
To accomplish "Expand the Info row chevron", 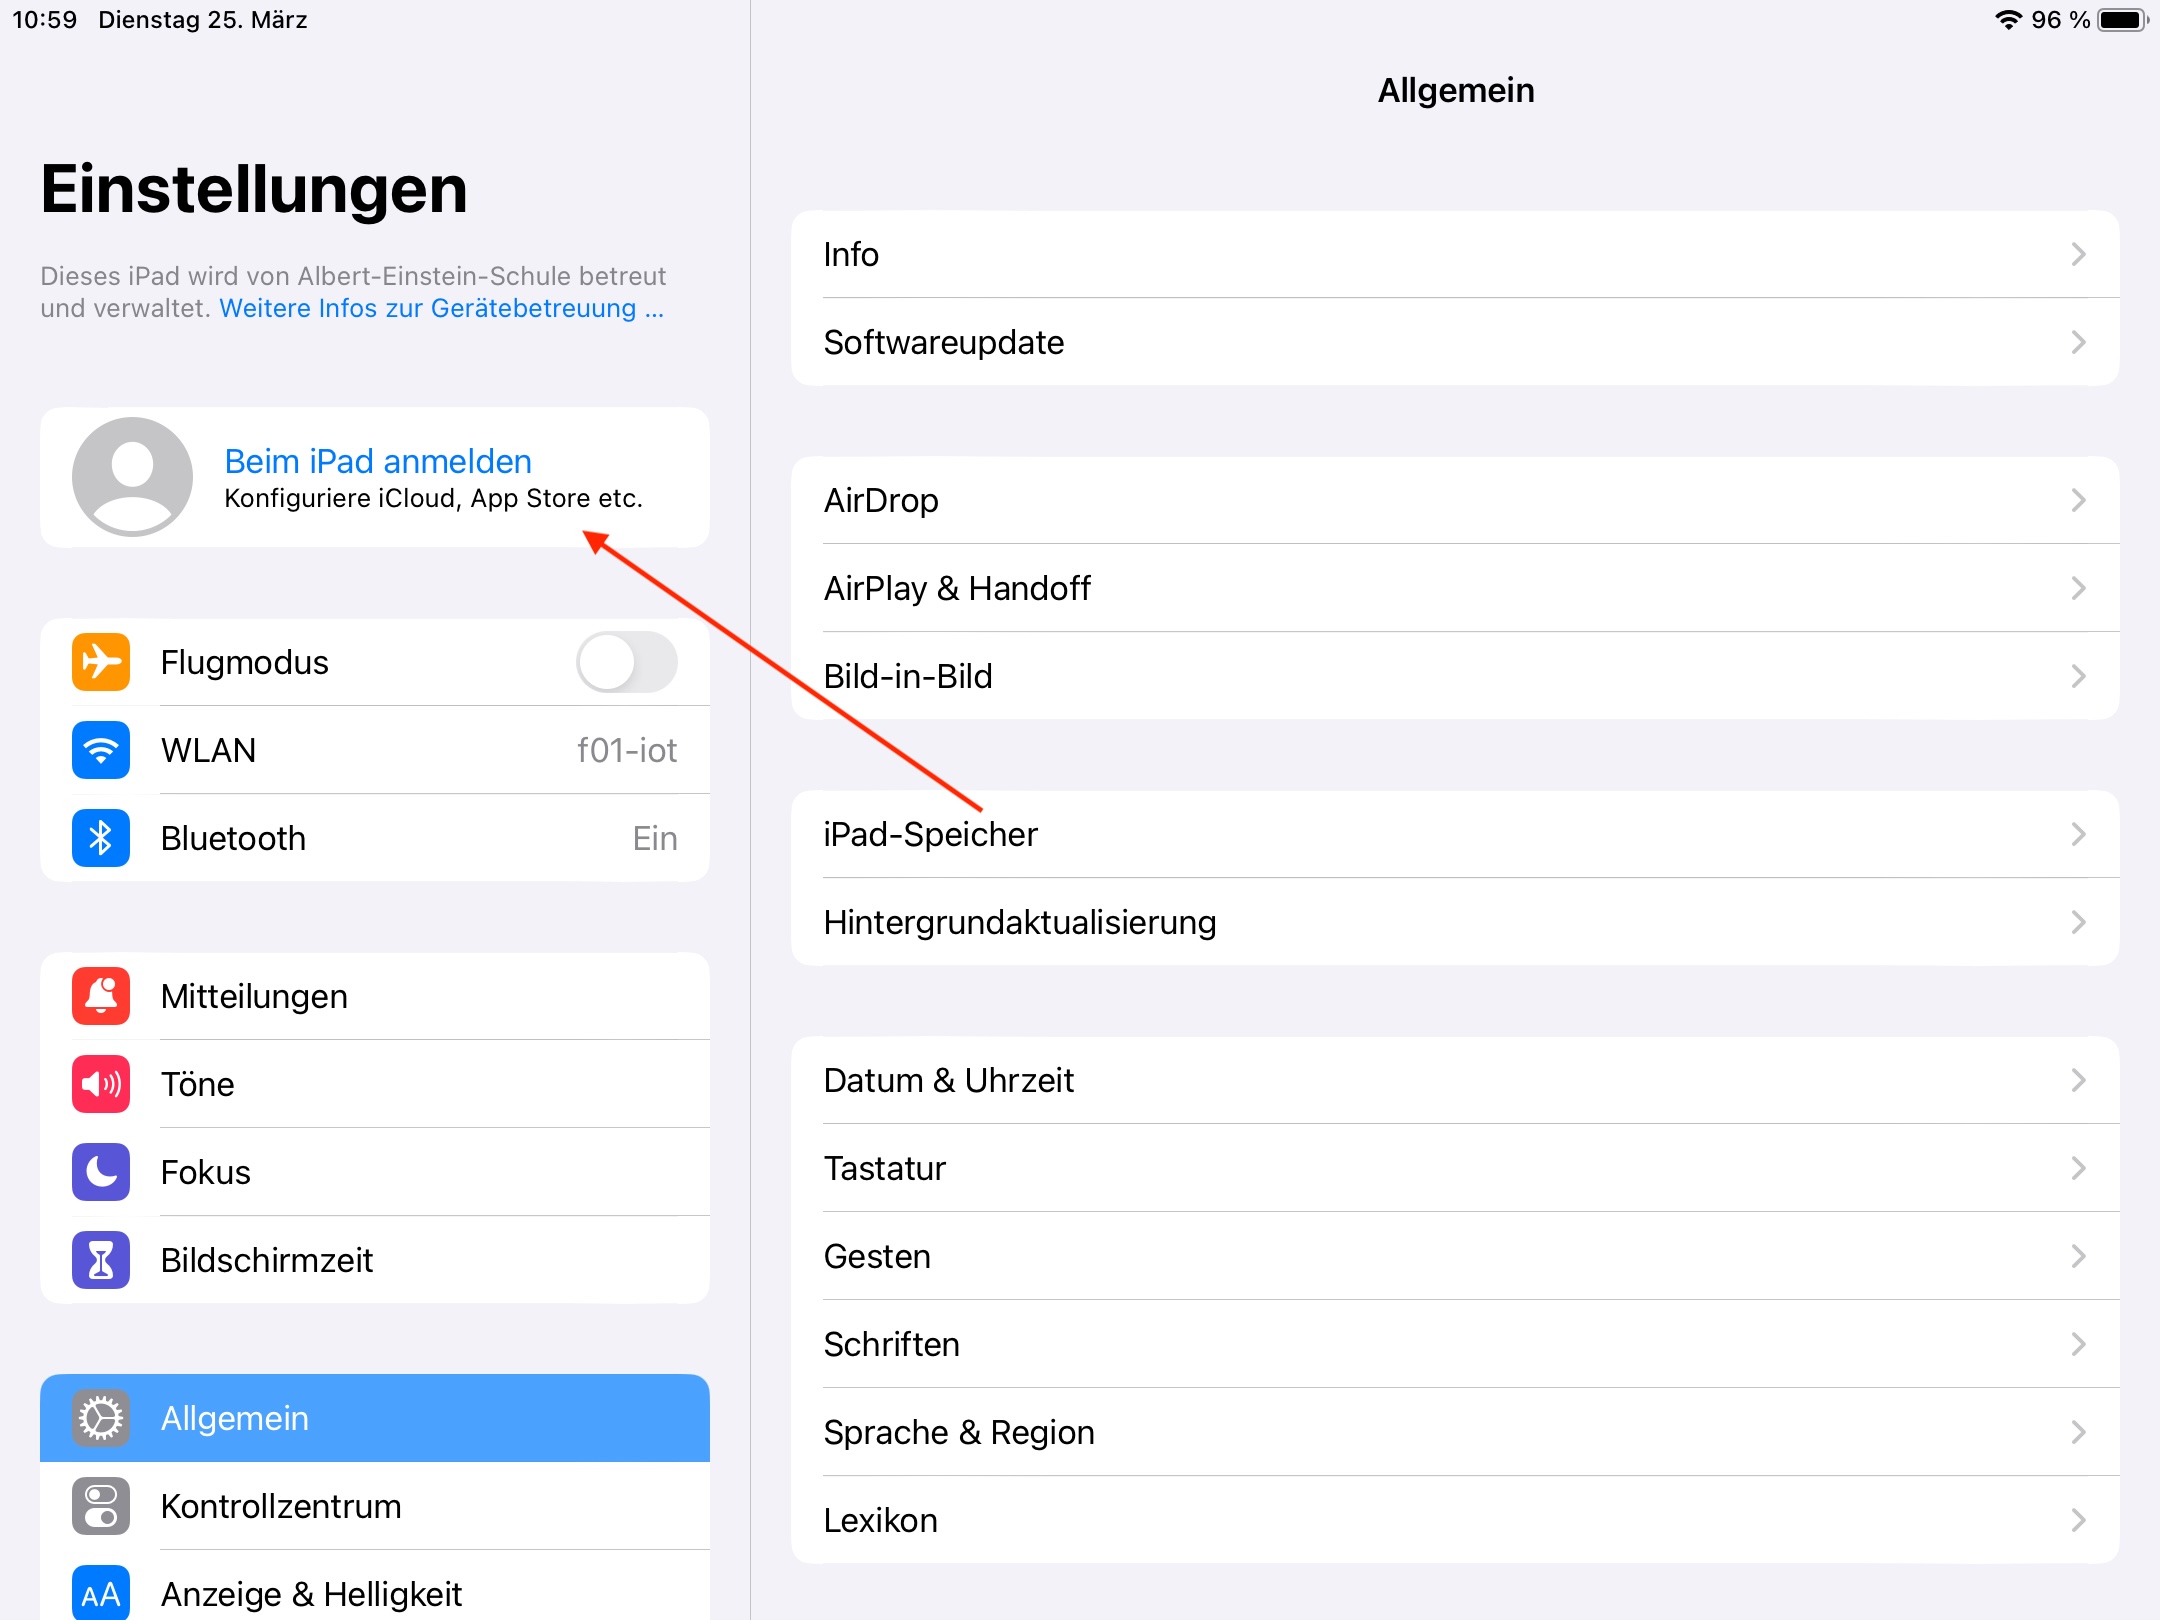I will coord(2078,254).
